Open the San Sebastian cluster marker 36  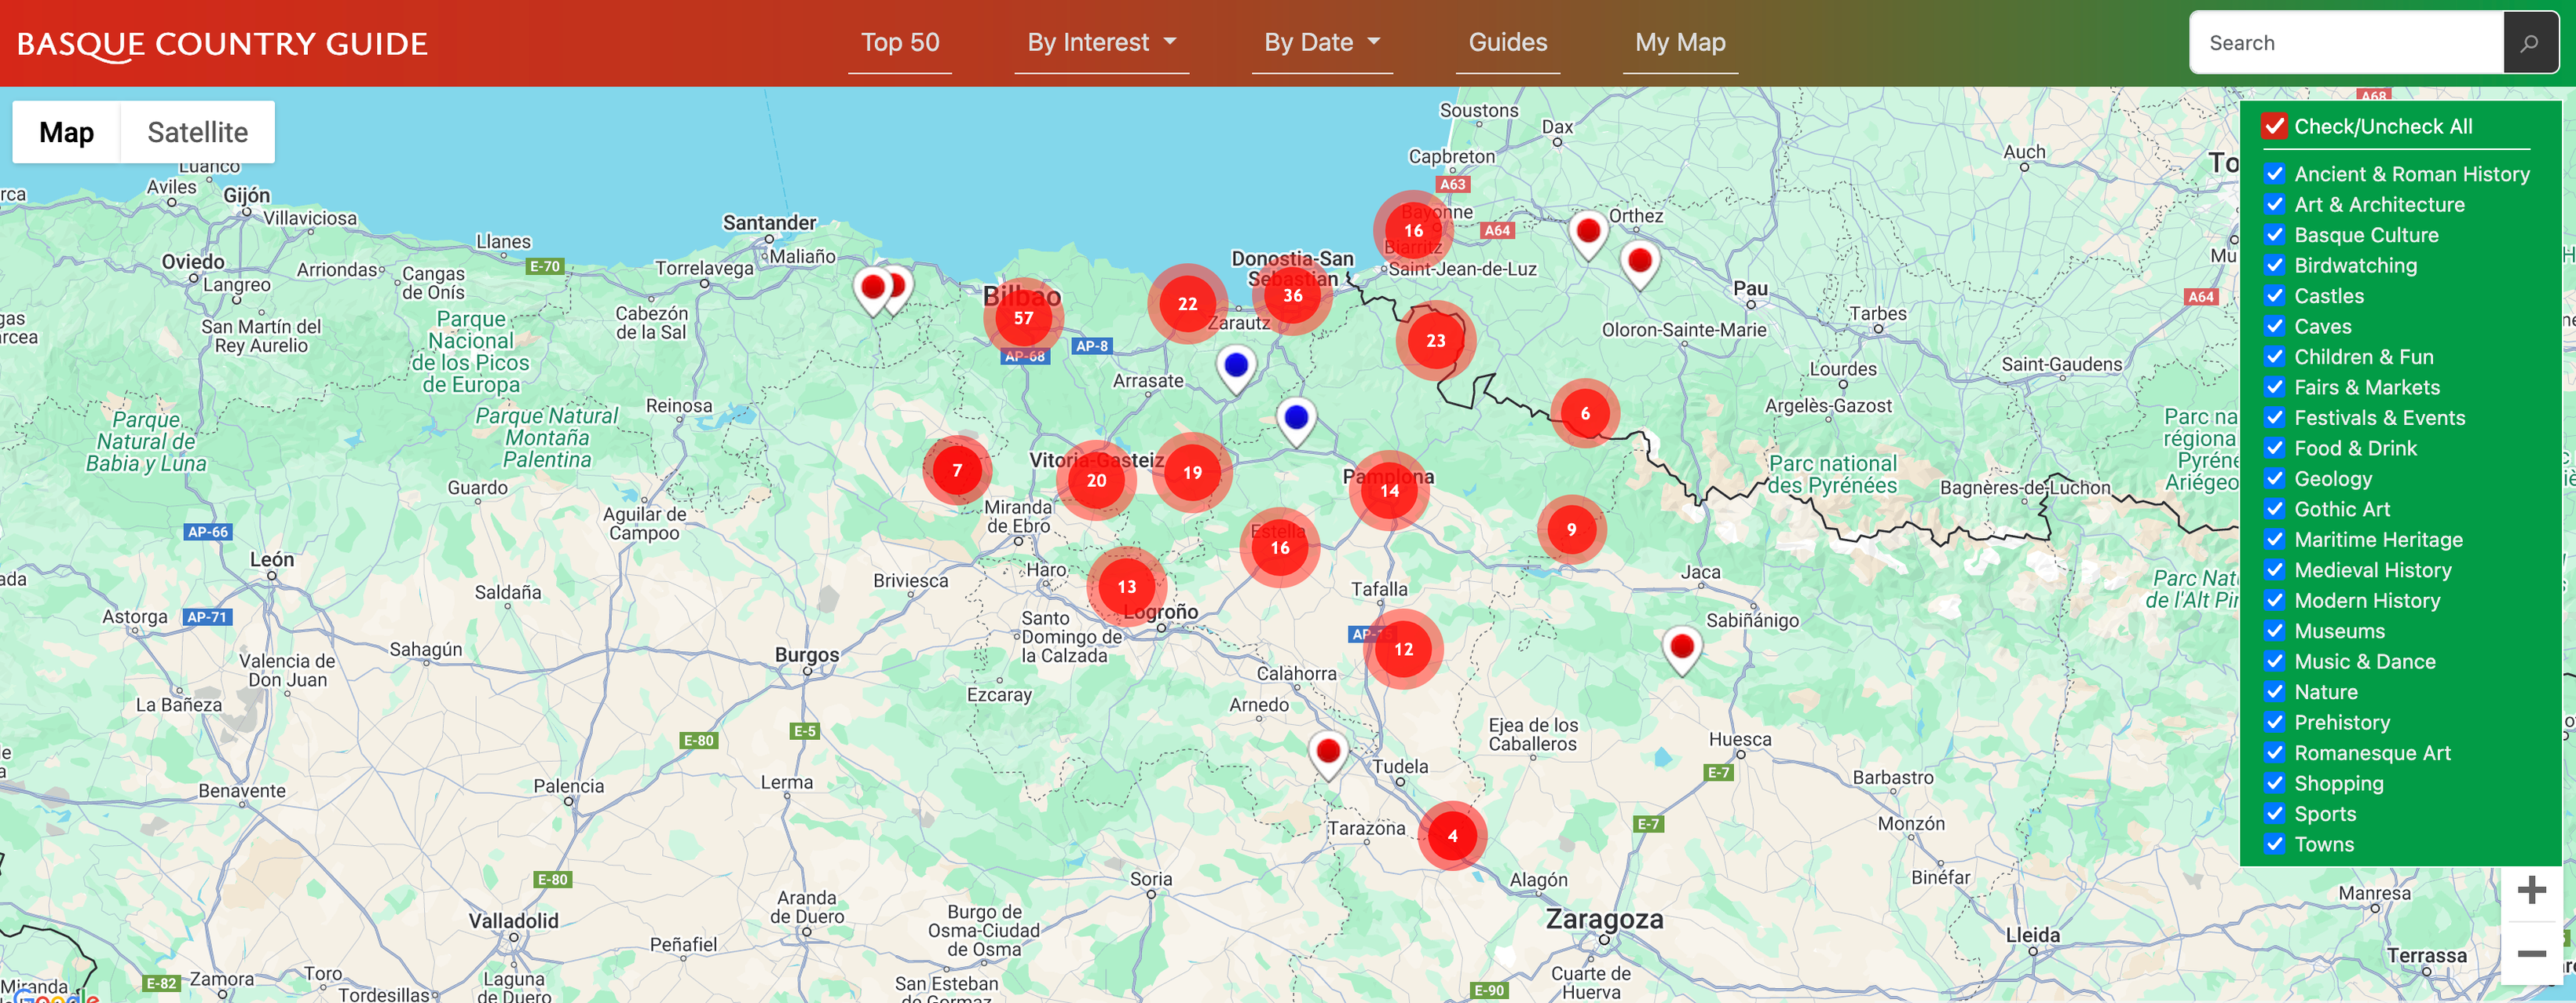point(1292,295)
